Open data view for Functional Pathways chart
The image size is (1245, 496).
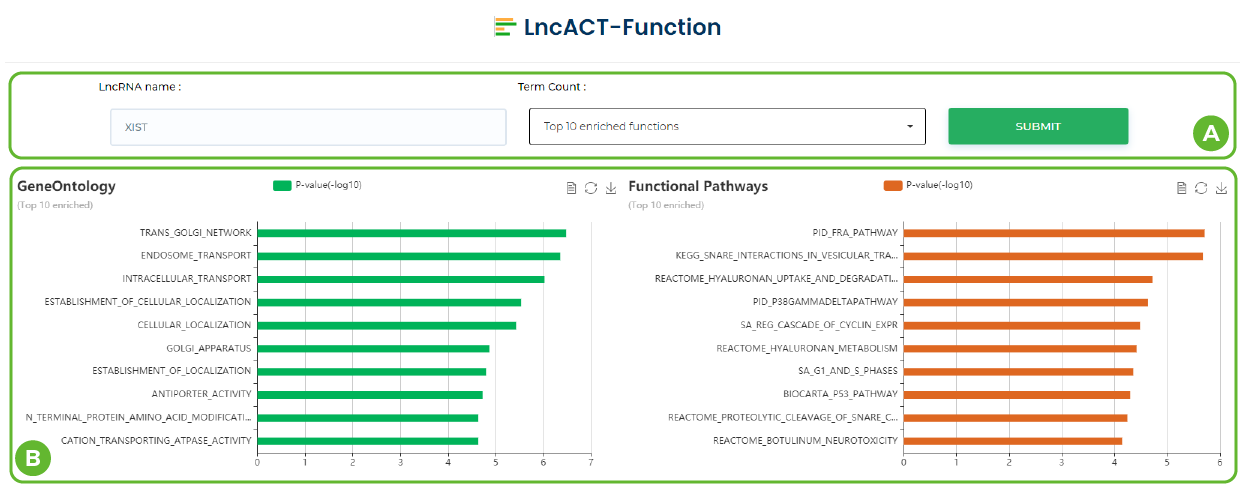point(1181,188)
